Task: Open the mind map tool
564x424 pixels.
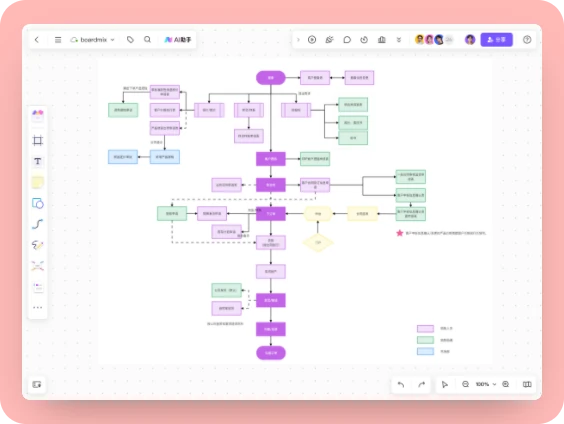Action: 37,266
